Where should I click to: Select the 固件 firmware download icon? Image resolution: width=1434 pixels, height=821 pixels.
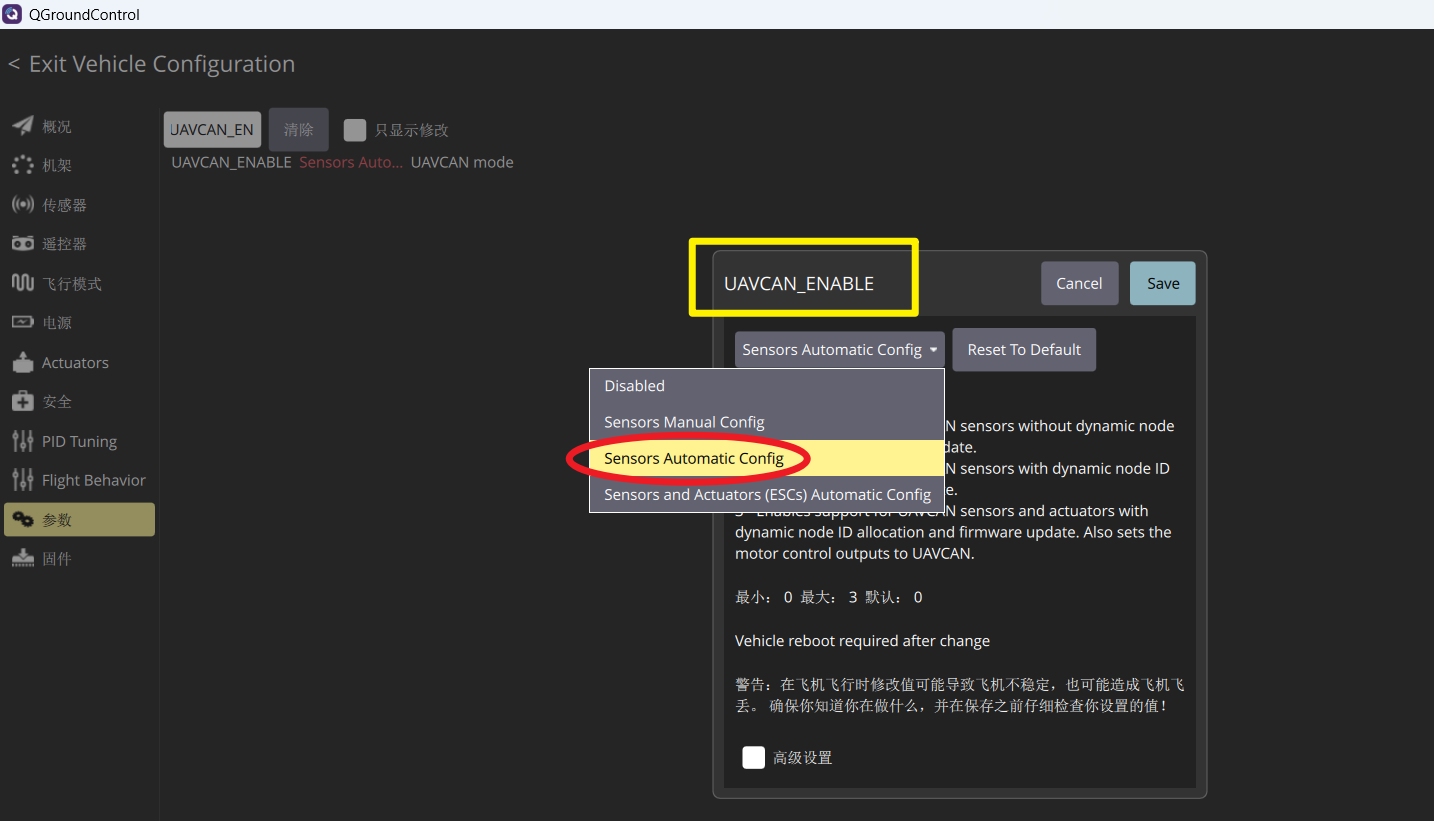click(23, 559)
